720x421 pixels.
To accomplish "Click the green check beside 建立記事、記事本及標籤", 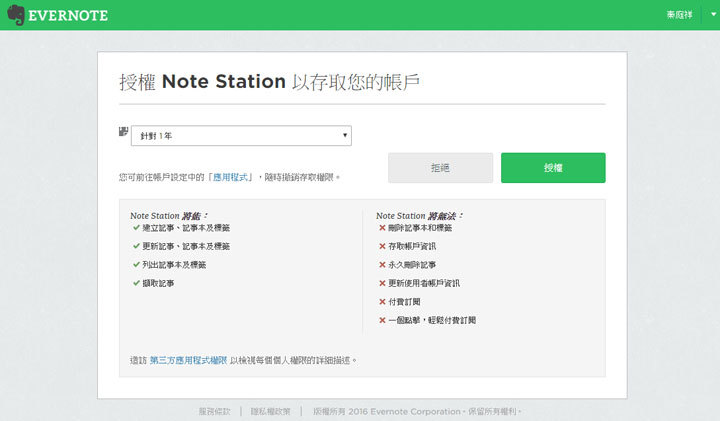I will [x=135, y=228].
